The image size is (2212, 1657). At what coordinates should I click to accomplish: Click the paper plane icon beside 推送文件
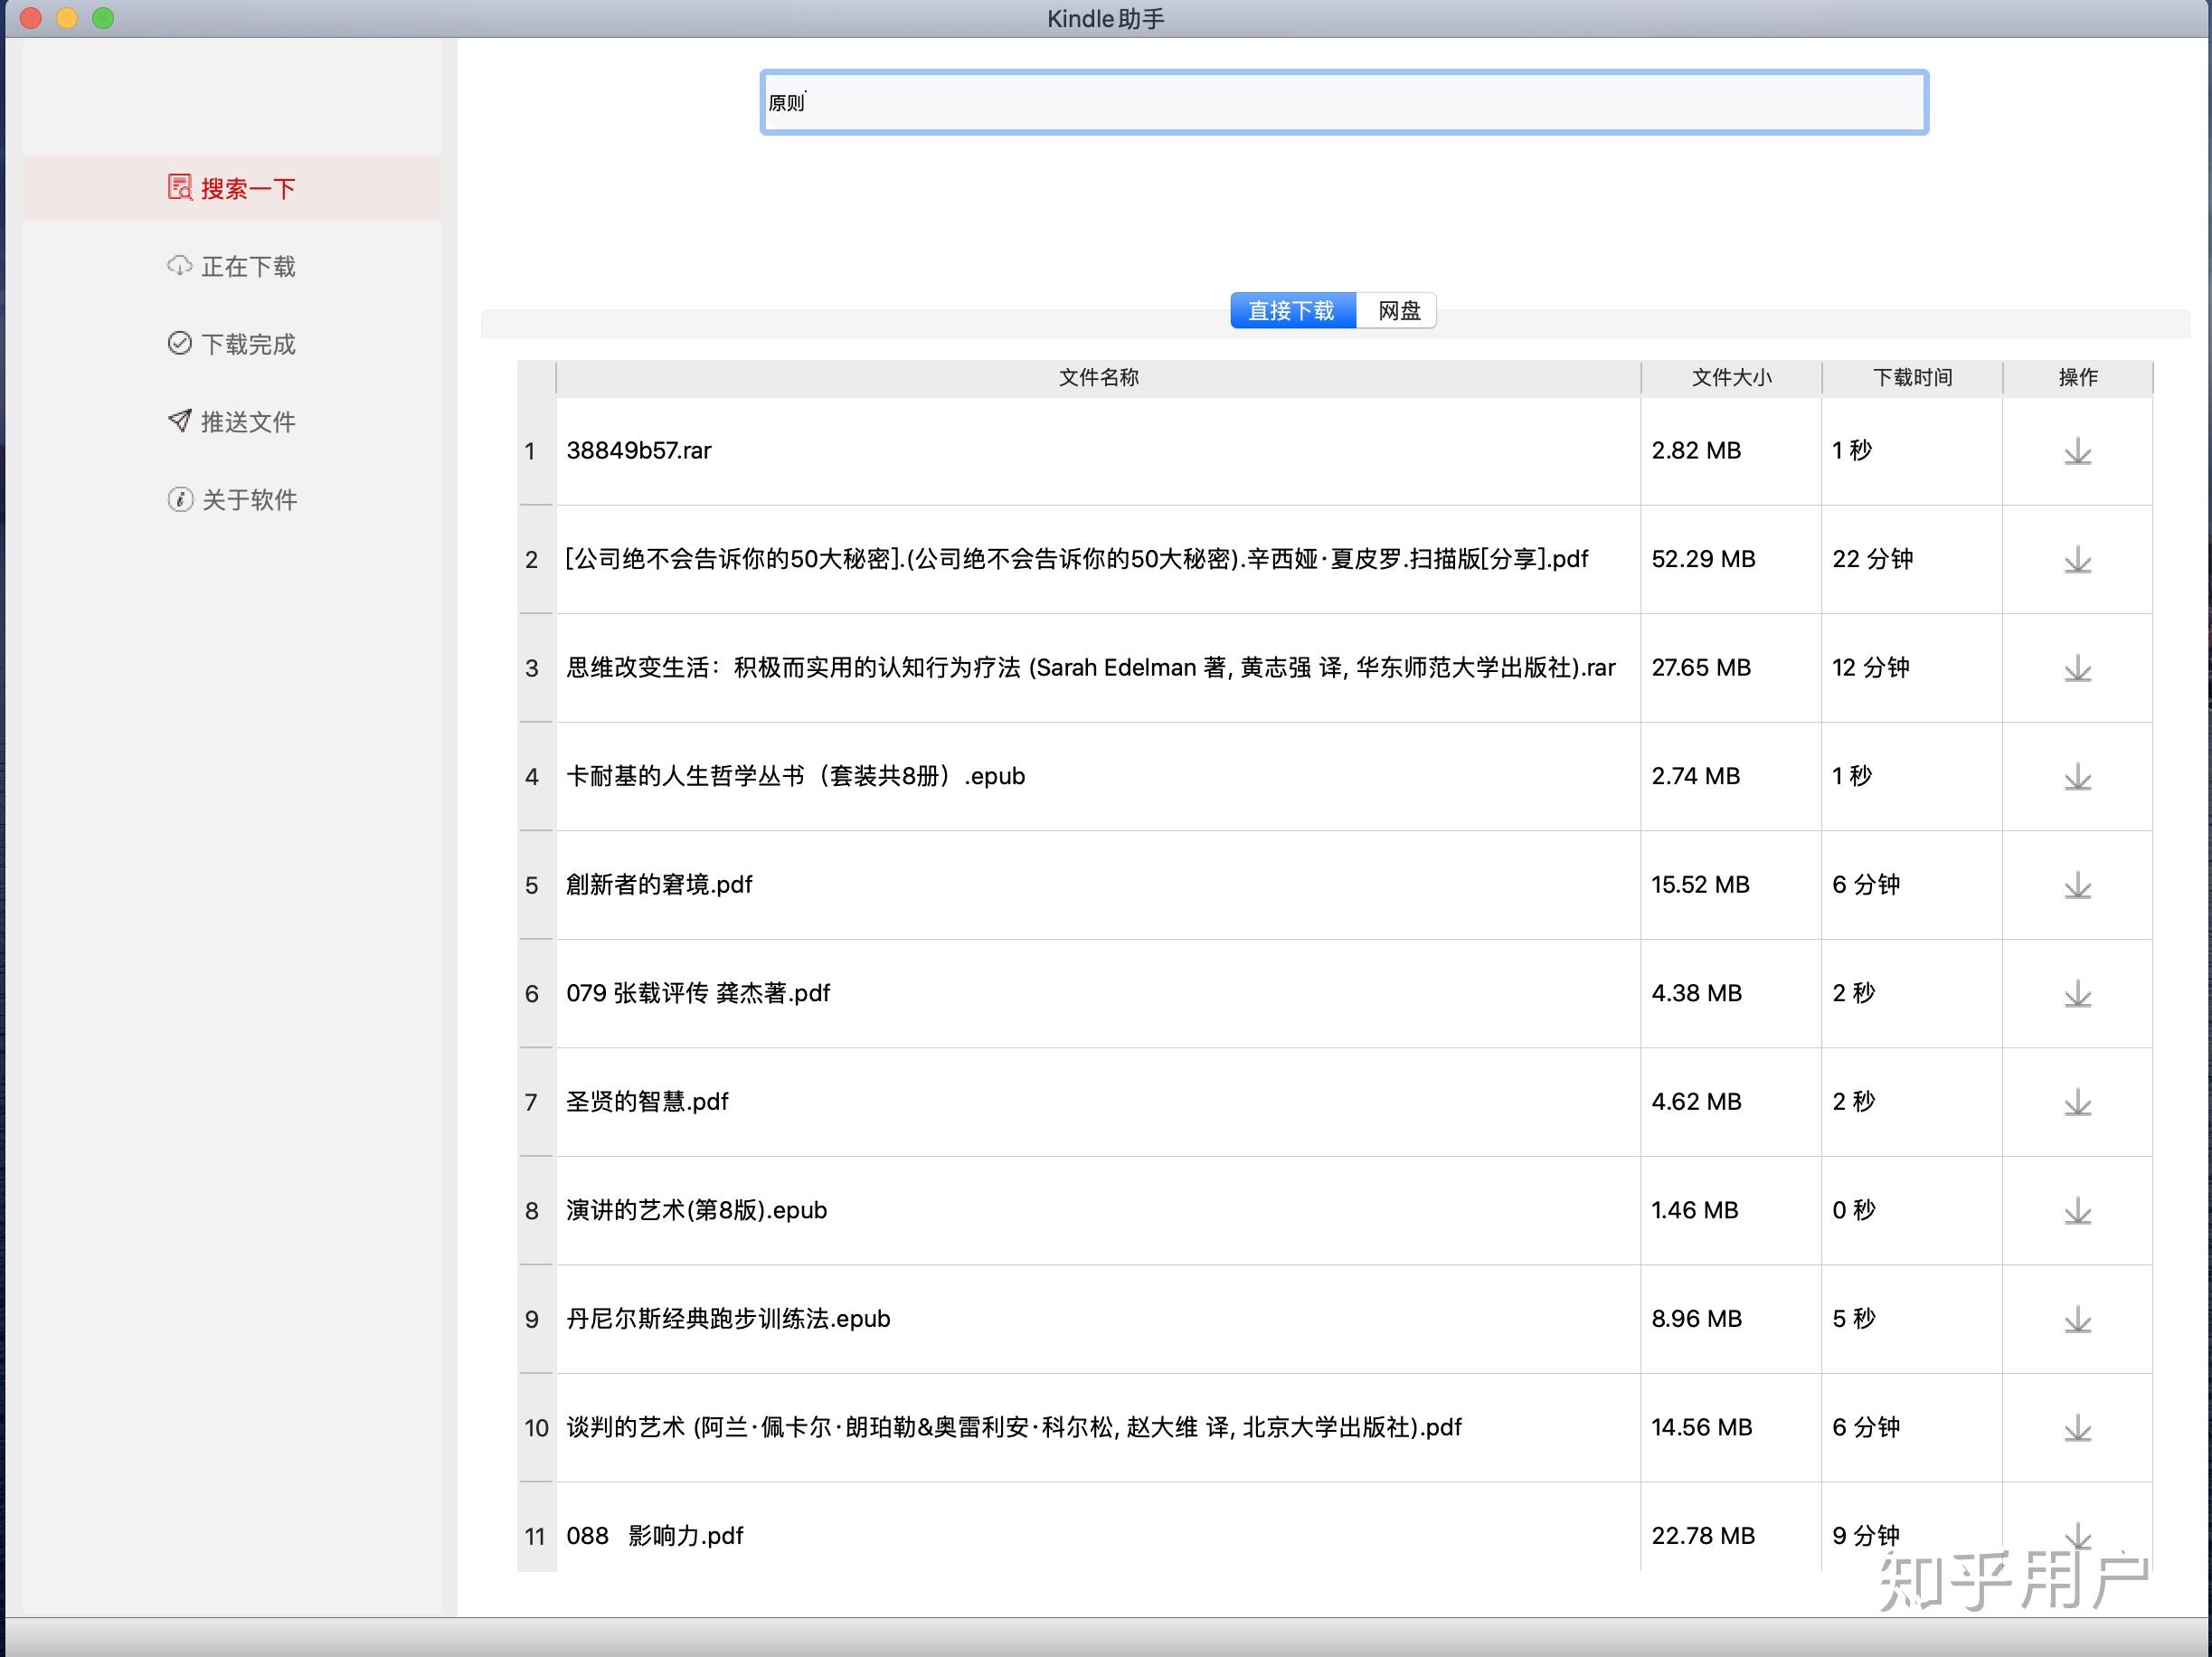pos(180,420)
